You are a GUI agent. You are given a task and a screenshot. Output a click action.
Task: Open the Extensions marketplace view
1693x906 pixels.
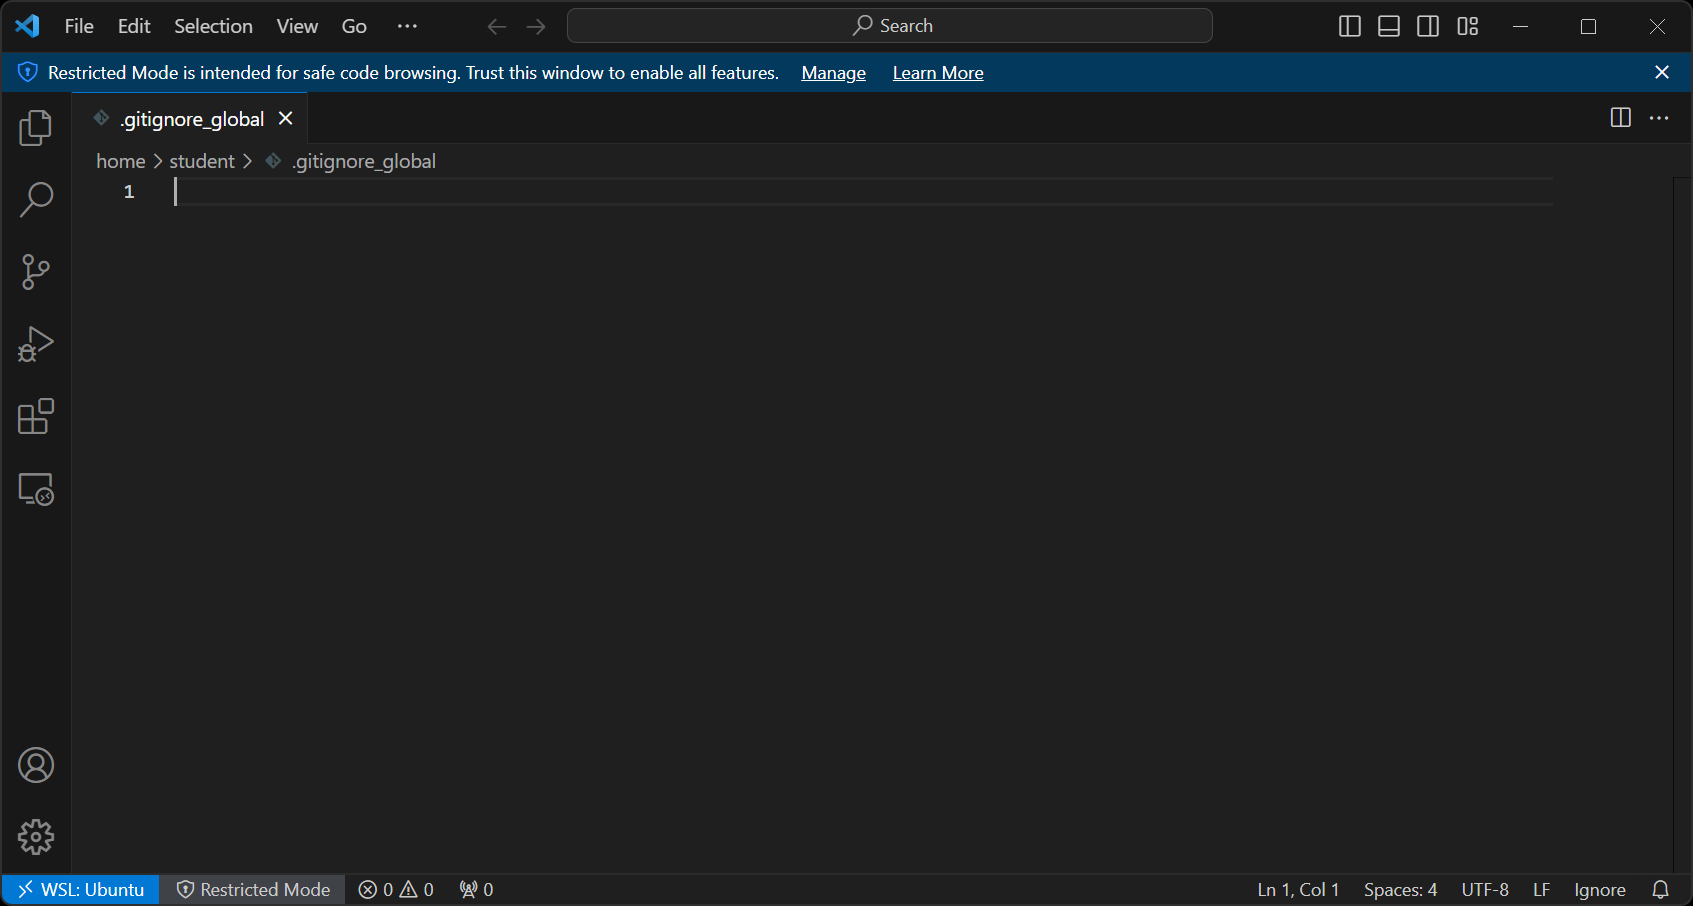(36, 417)
